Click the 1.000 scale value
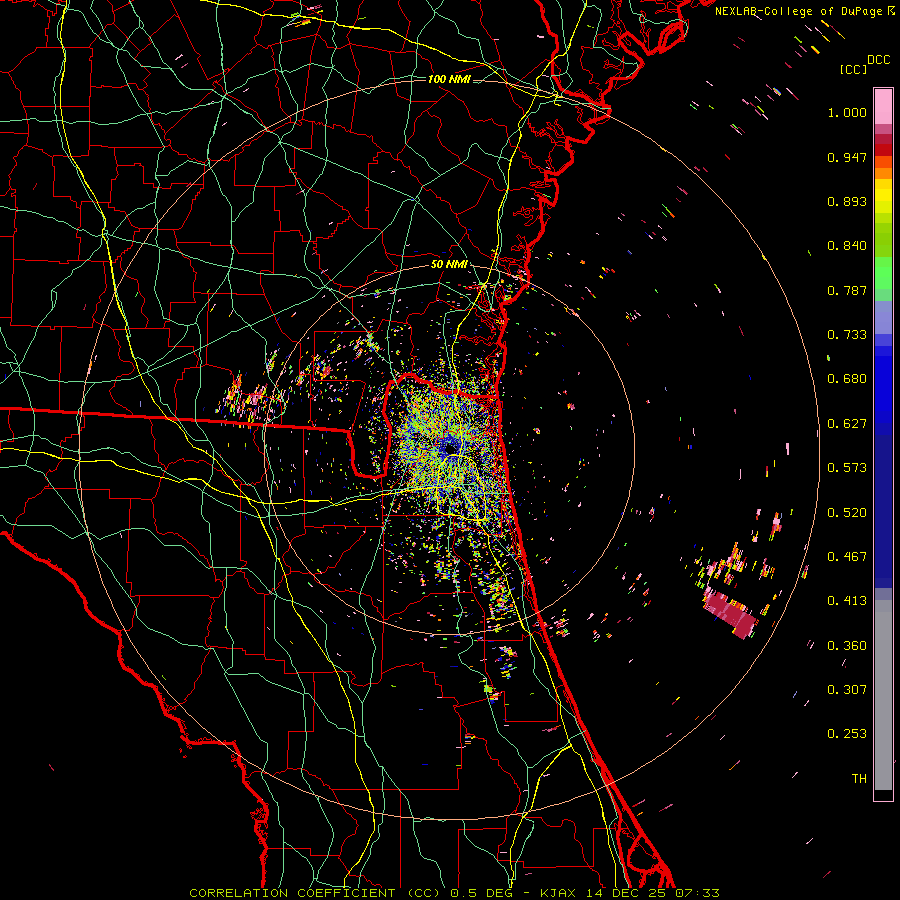The width and height of the screenshot is (900, 900). click(847, 112)
